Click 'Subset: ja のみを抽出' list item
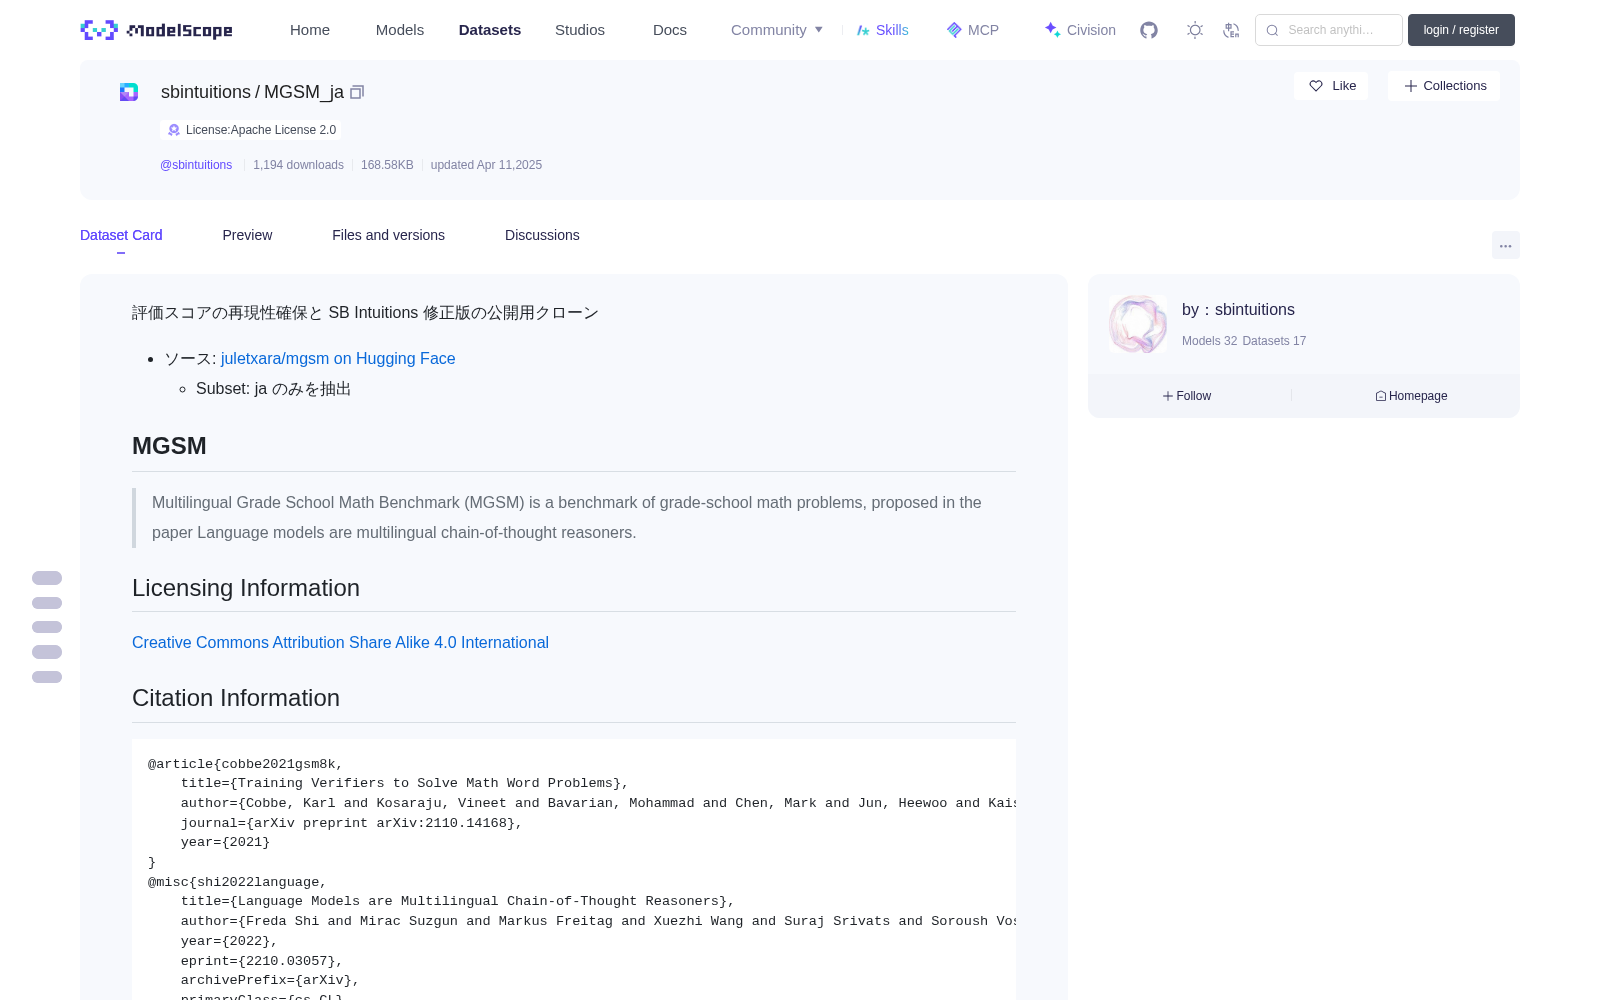 pyautogui.click(x=273, y=389)
